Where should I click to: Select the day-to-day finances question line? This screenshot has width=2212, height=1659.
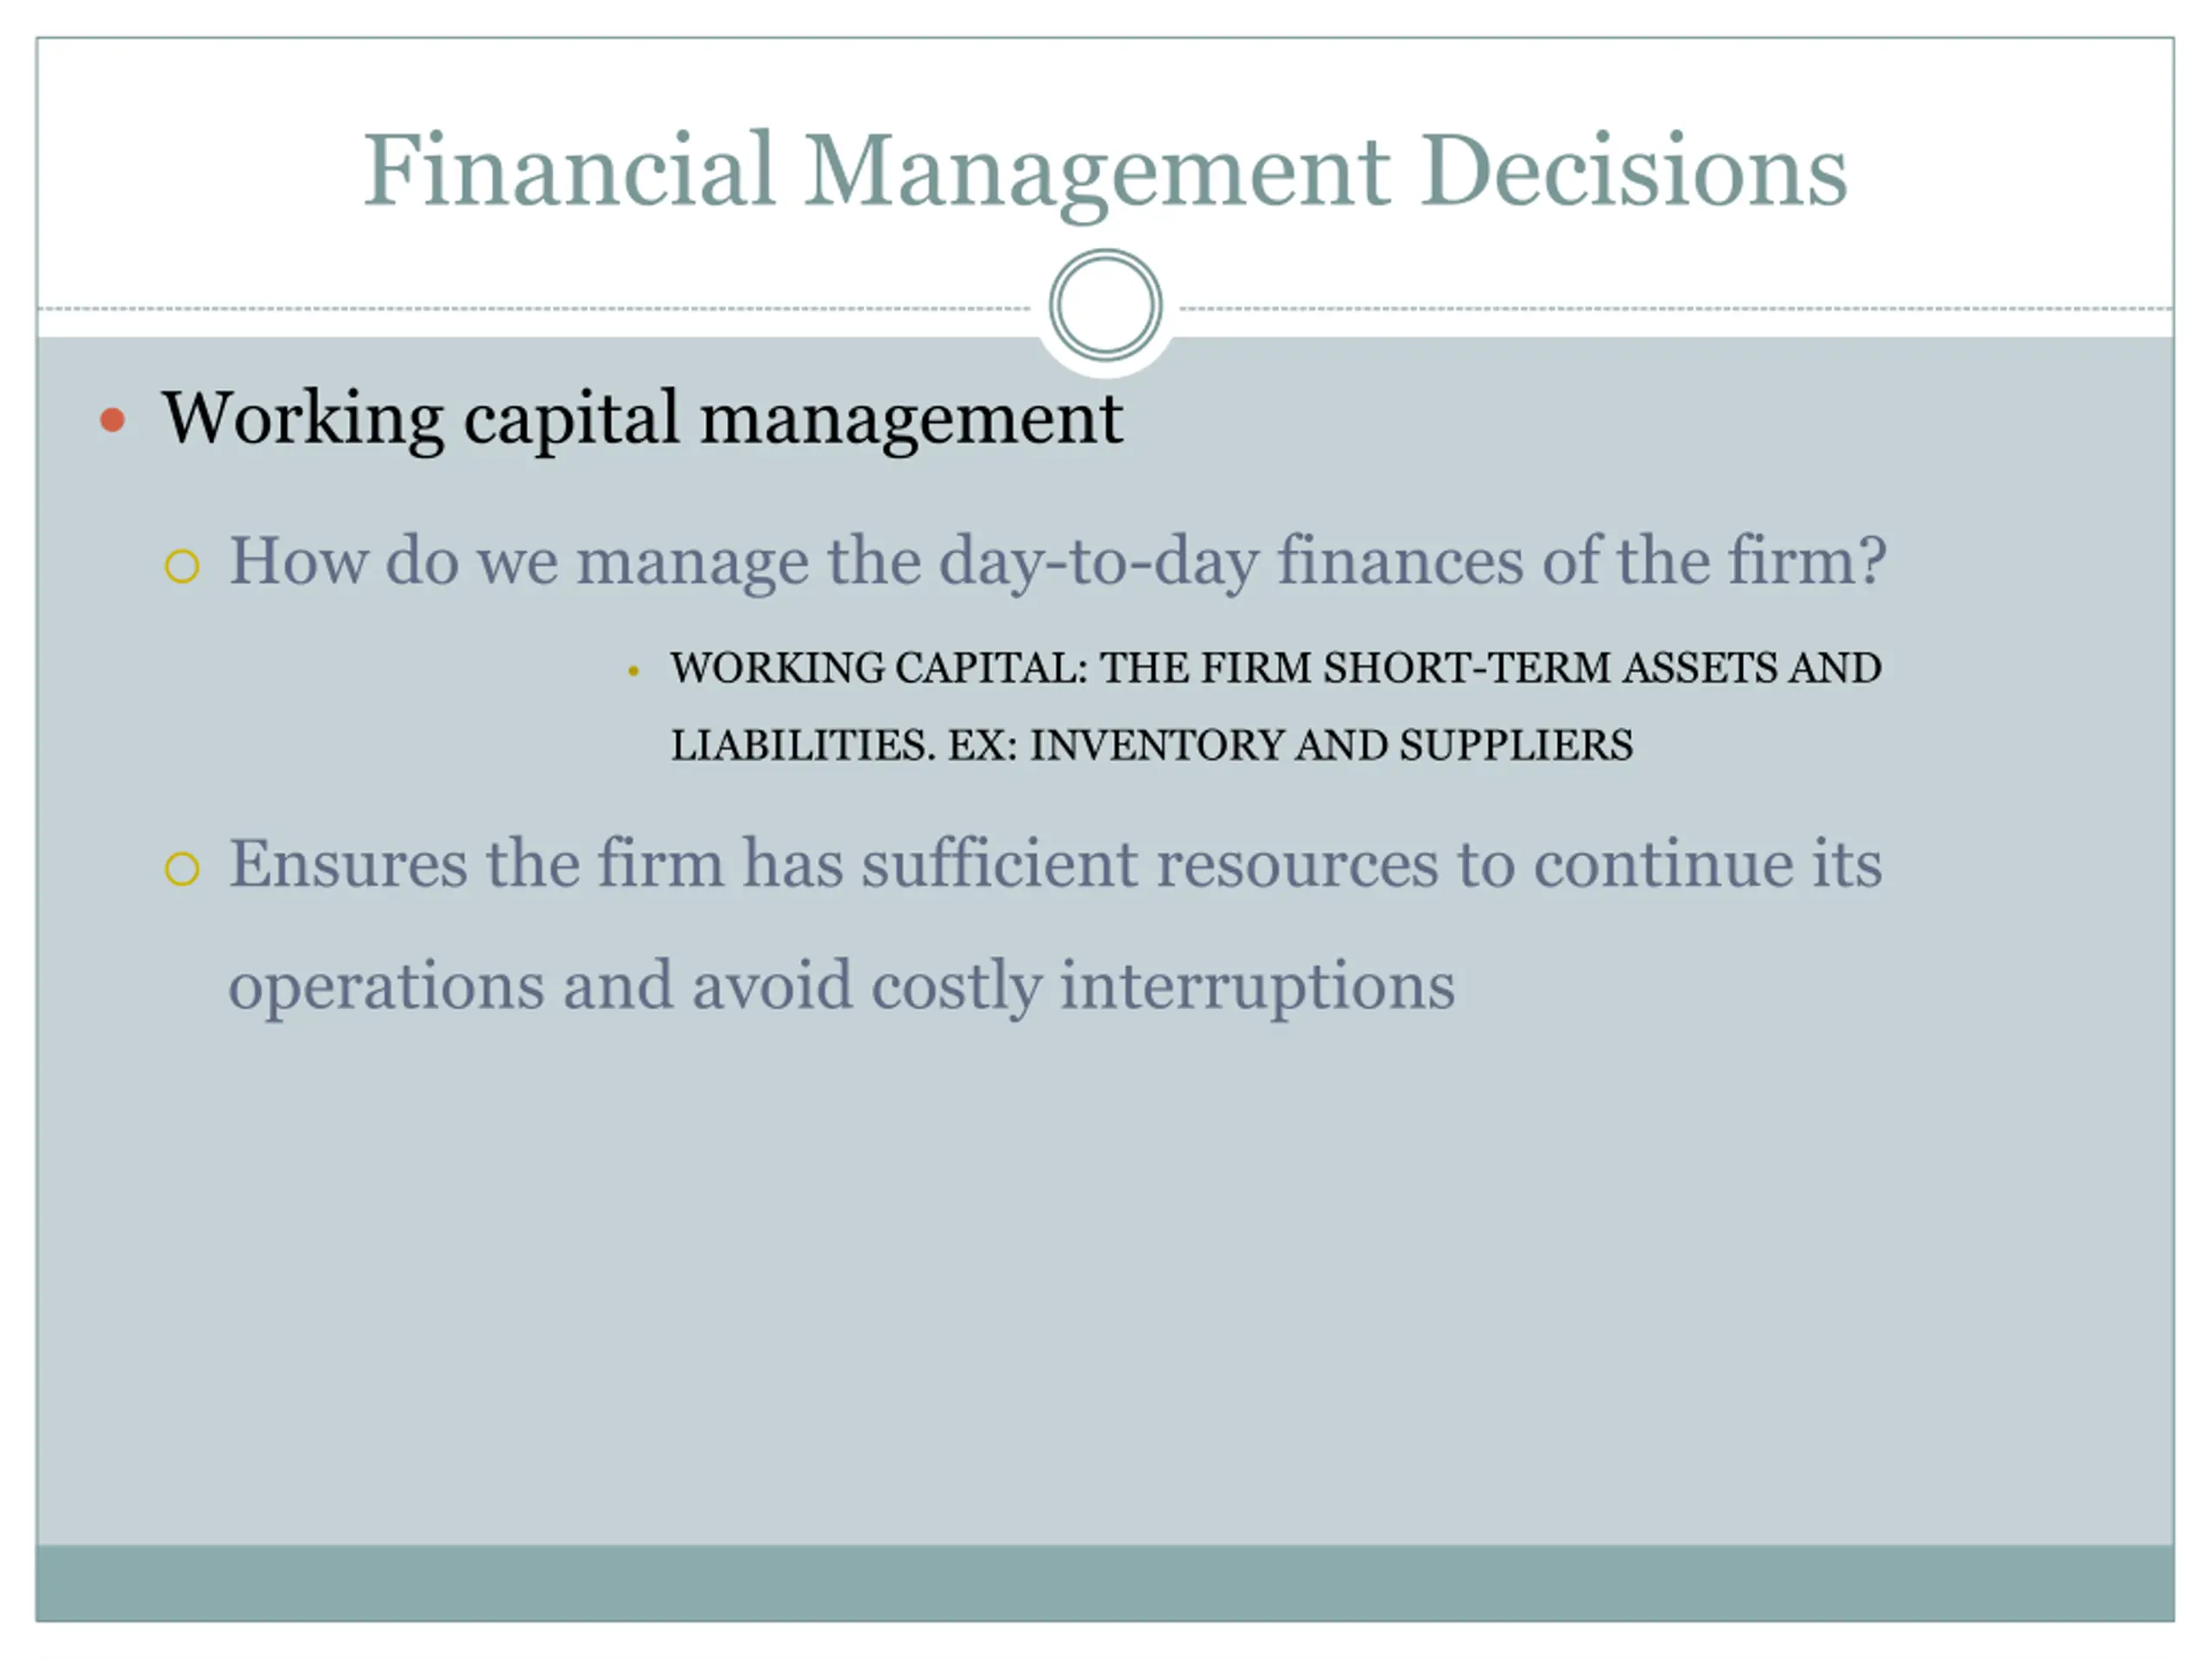1057,561
